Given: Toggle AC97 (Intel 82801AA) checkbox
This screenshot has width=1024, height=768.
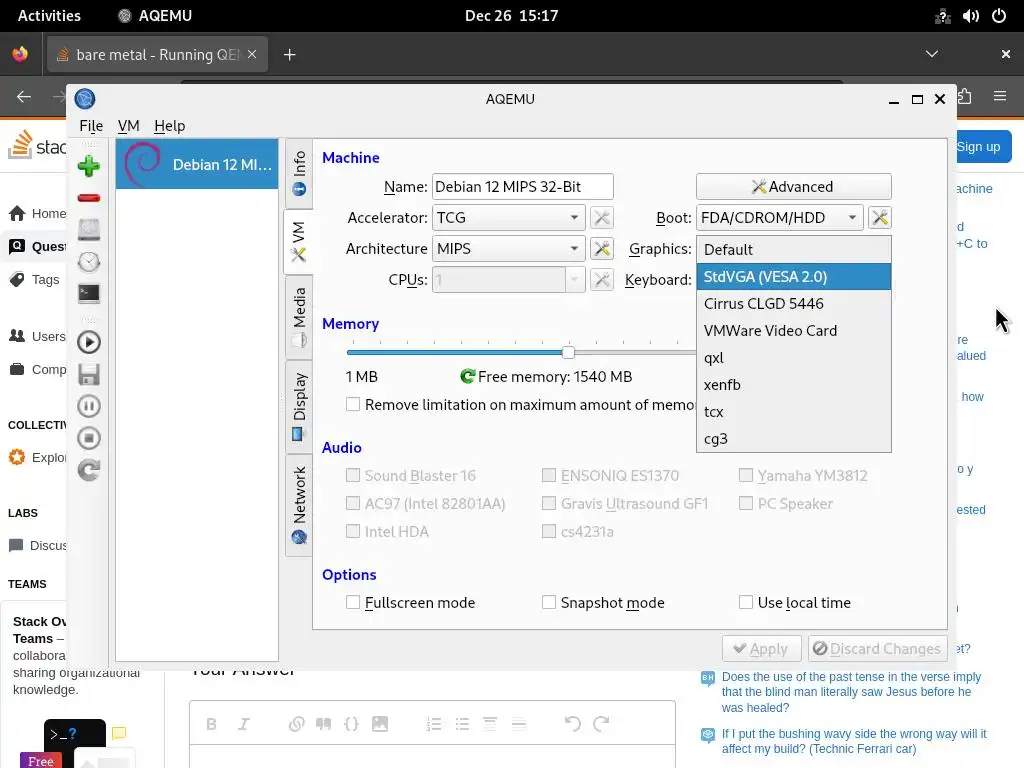Looking at the screenshot, I should pyautogui.click(x=353, y=503).
